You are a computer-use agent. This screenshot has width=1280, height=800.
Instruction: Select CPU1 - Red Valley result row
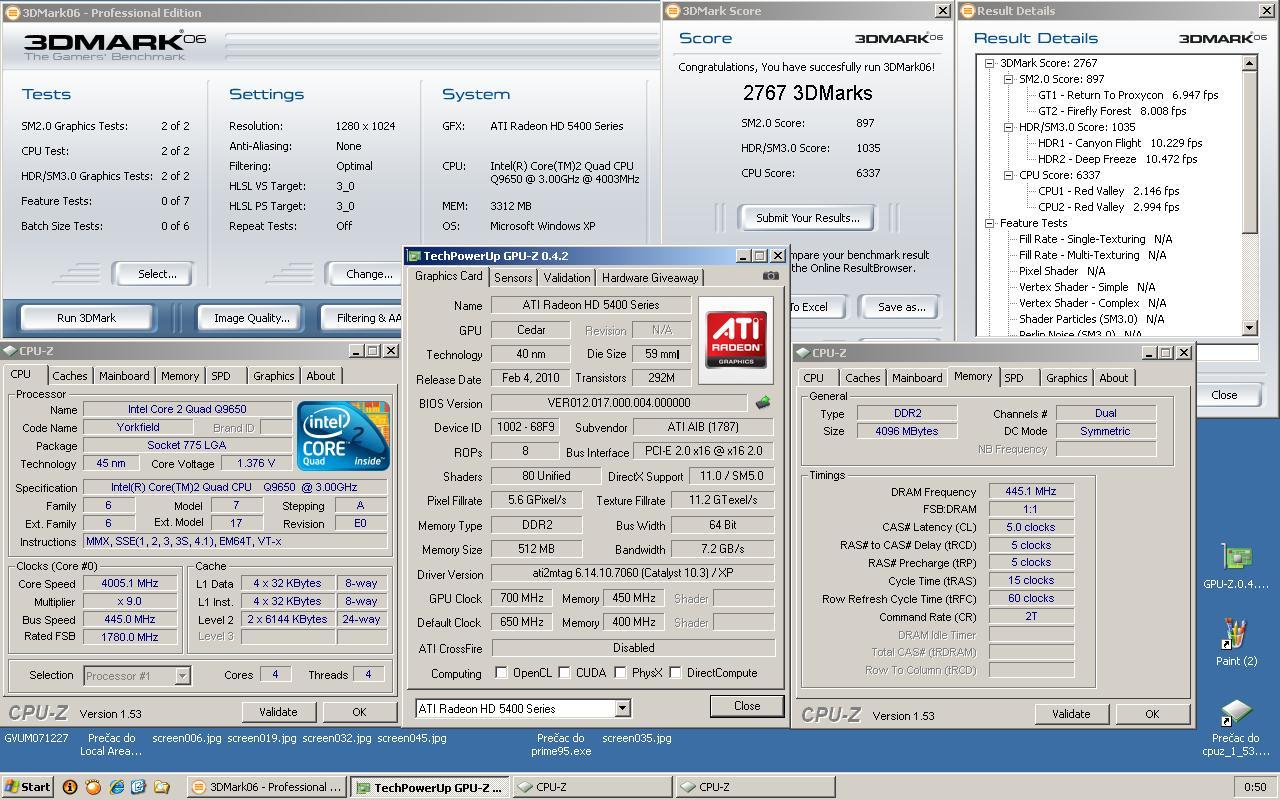pos(1108,191)
